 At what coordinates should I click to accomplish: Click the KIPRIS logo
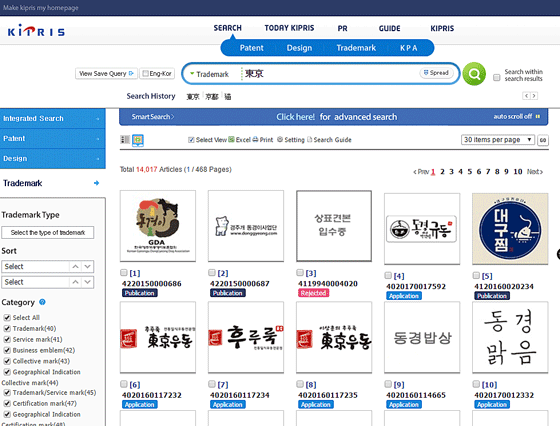click(x=36, y=31)
